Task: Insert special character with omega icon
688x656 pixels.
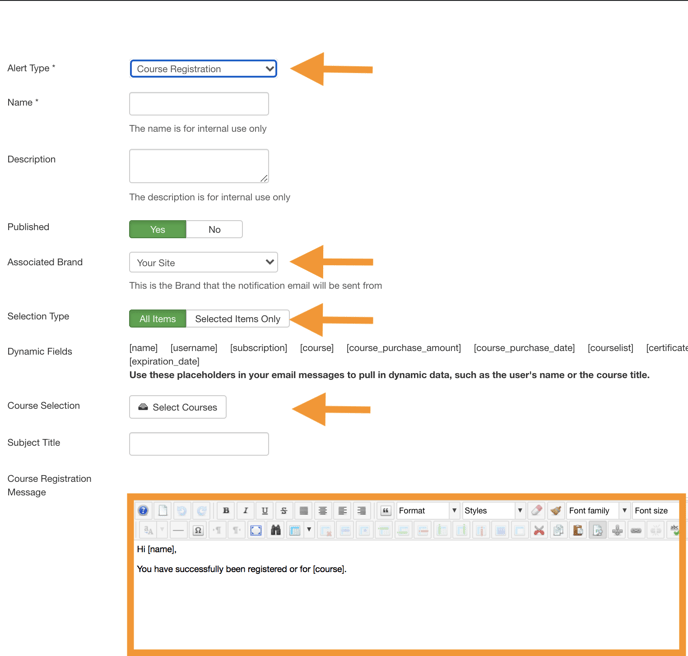Action: (198, 531)
